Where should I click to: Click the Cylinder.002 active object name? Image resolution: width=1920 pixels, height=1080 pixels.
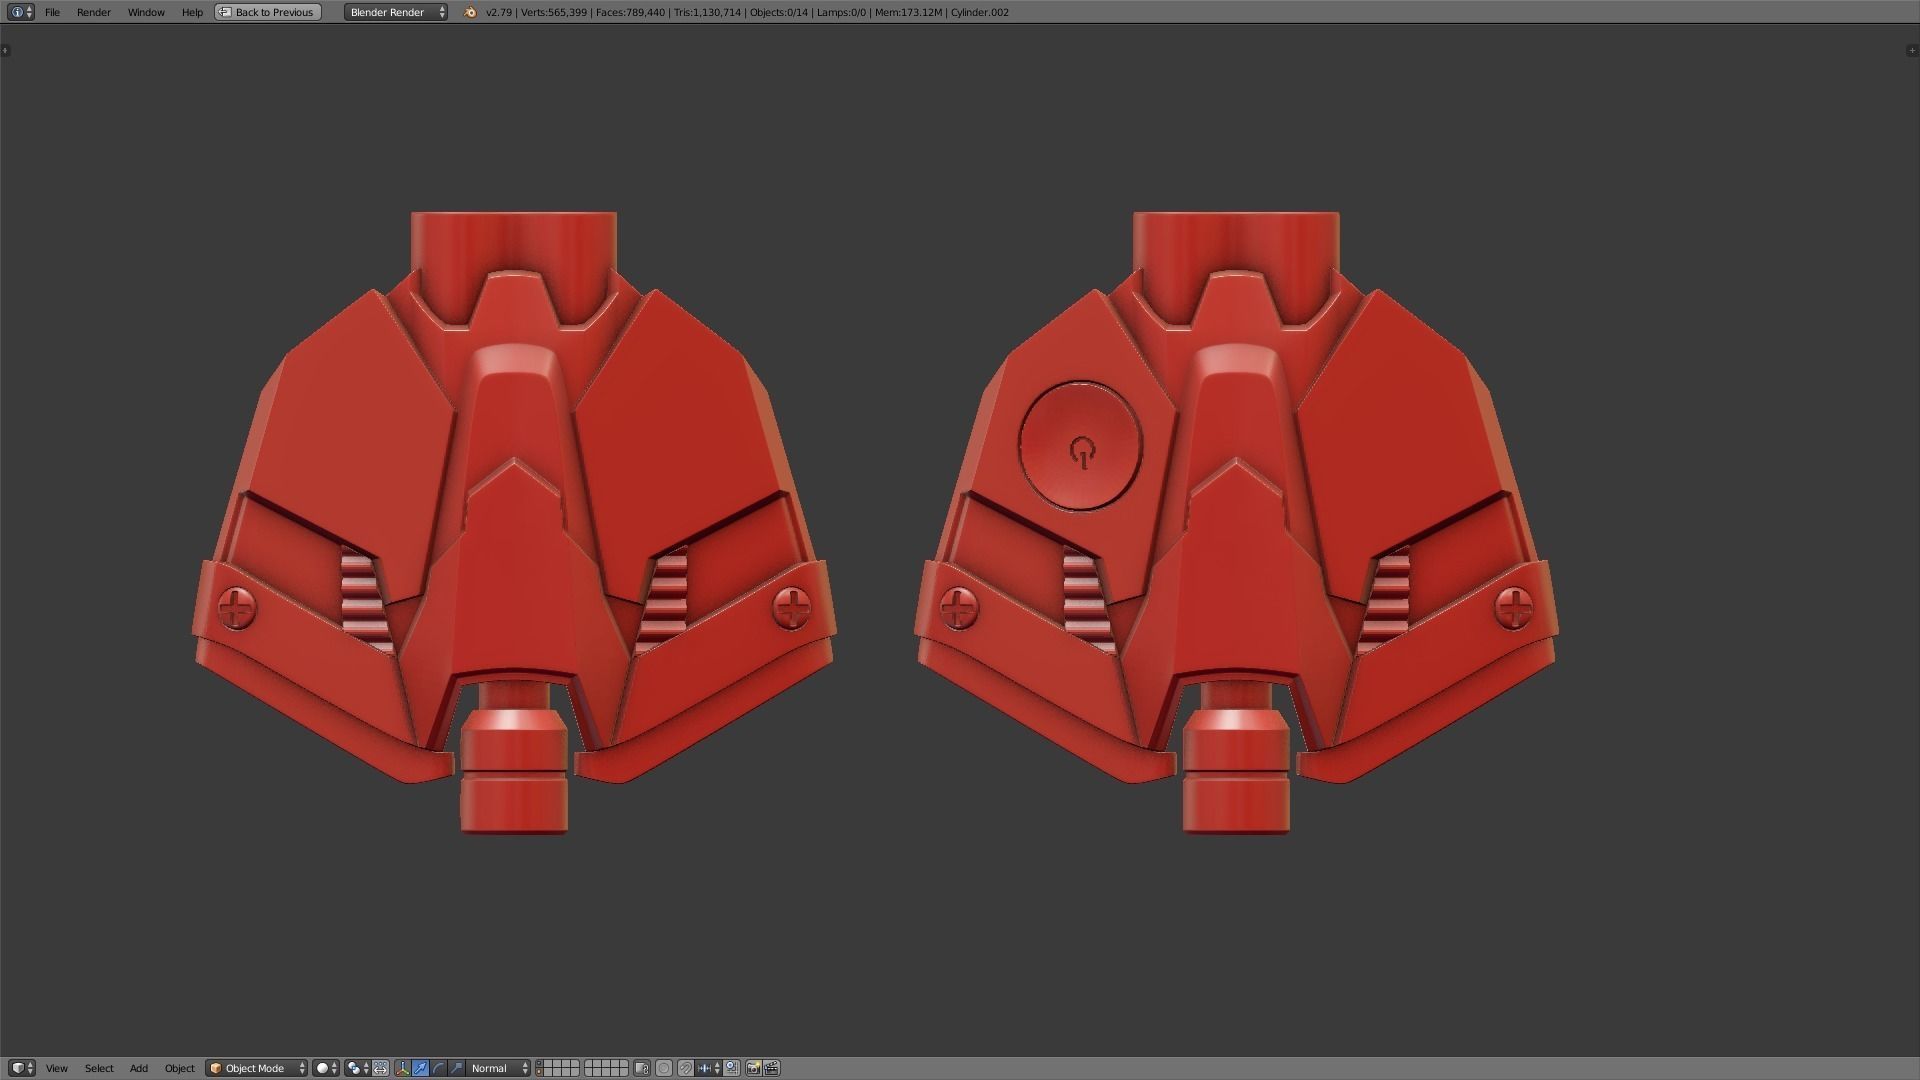(x=980, y=12)
